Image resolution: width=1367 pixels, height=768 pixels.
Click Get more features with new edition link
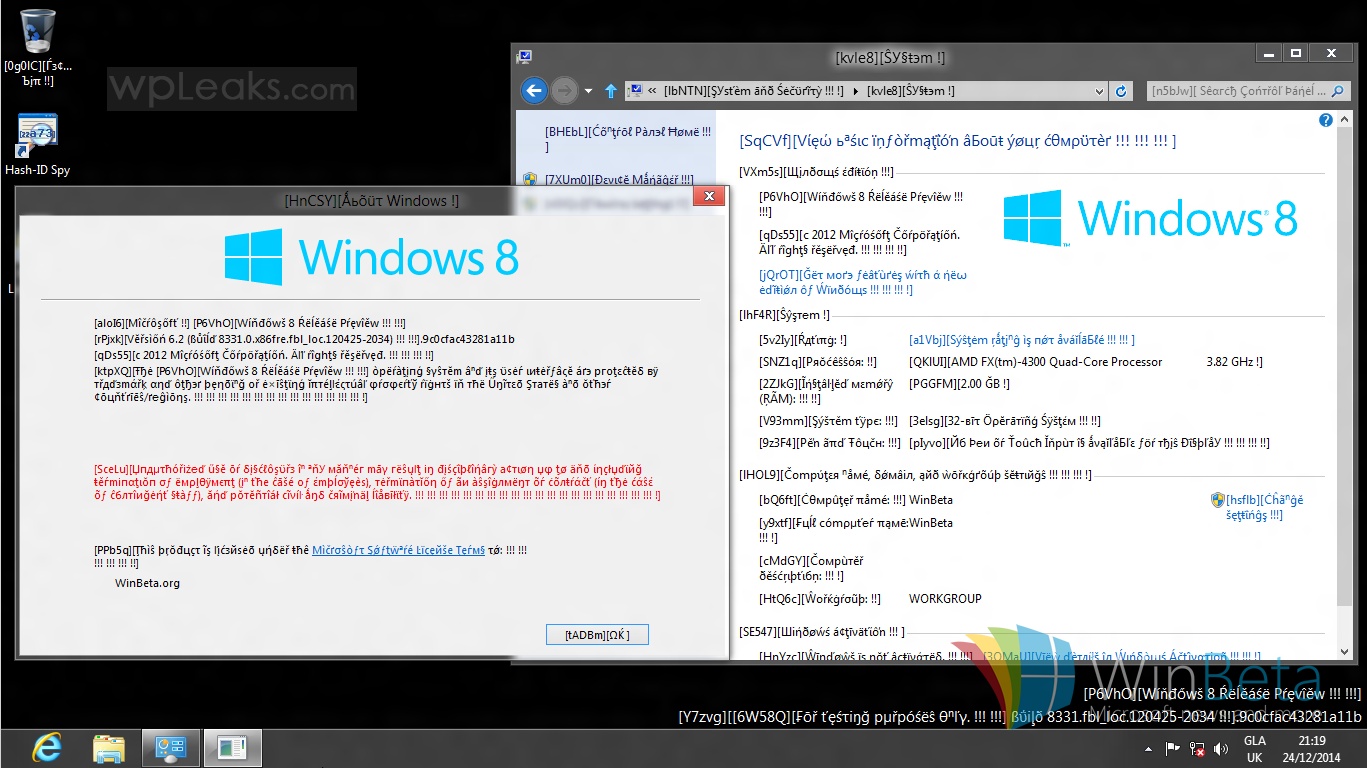[863, 282]
